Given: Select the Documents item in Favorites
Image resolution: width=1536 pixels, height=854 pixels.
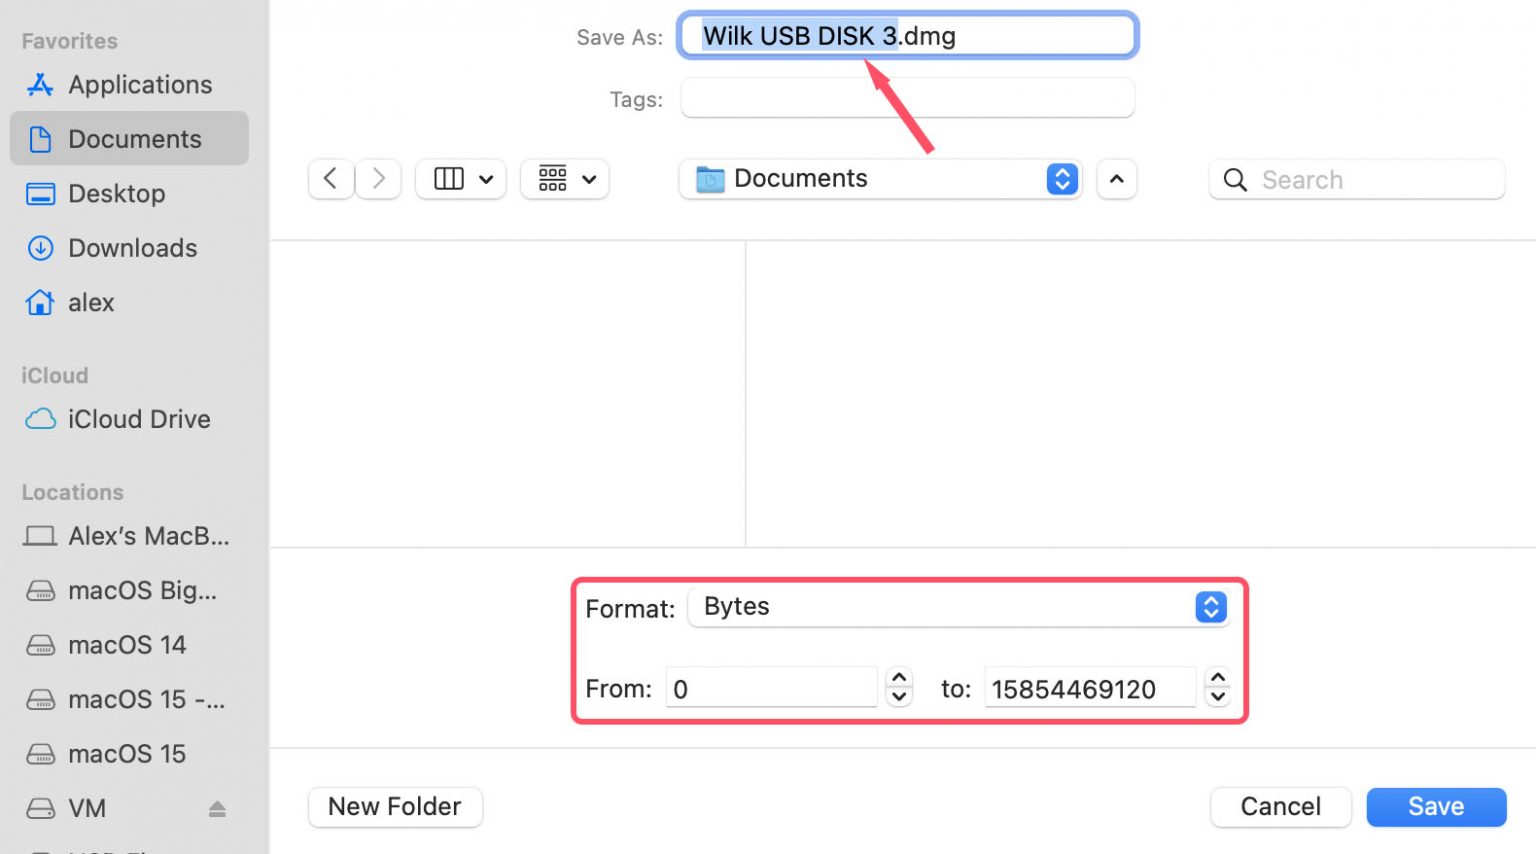Looking at the screenshot, I should pyautogui.click(x=134, y=139).
